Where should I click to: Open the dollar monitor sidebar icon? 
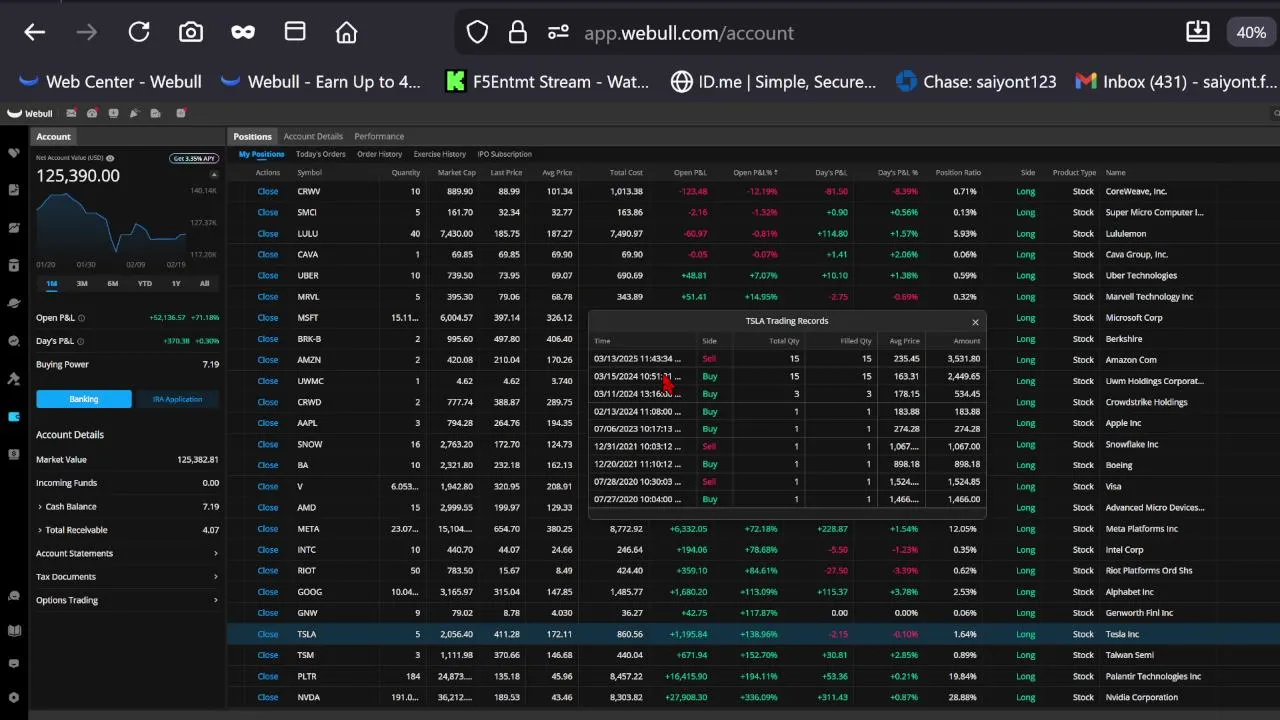tap(14, 454)
